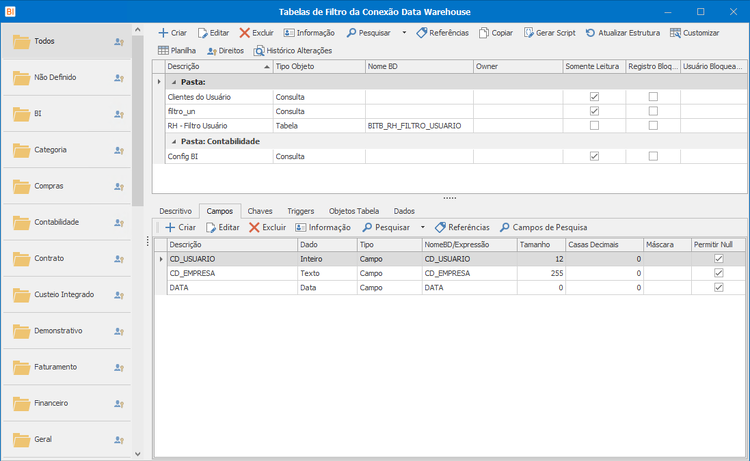
Task: Click the Gerar Script button
Action: click(x=550, y=33)
